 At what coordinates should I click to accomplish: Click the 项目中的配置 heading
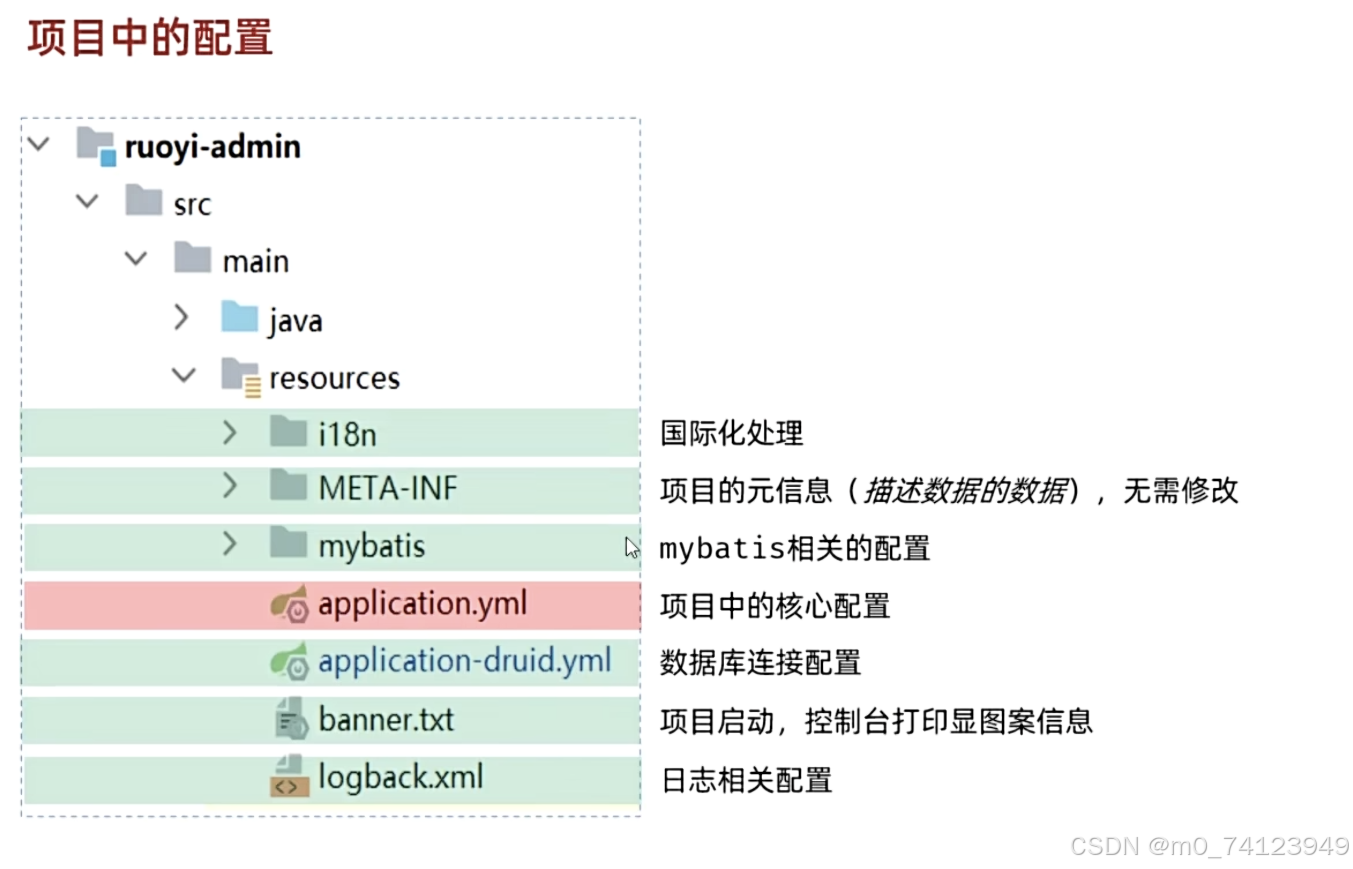pos(150,38)
